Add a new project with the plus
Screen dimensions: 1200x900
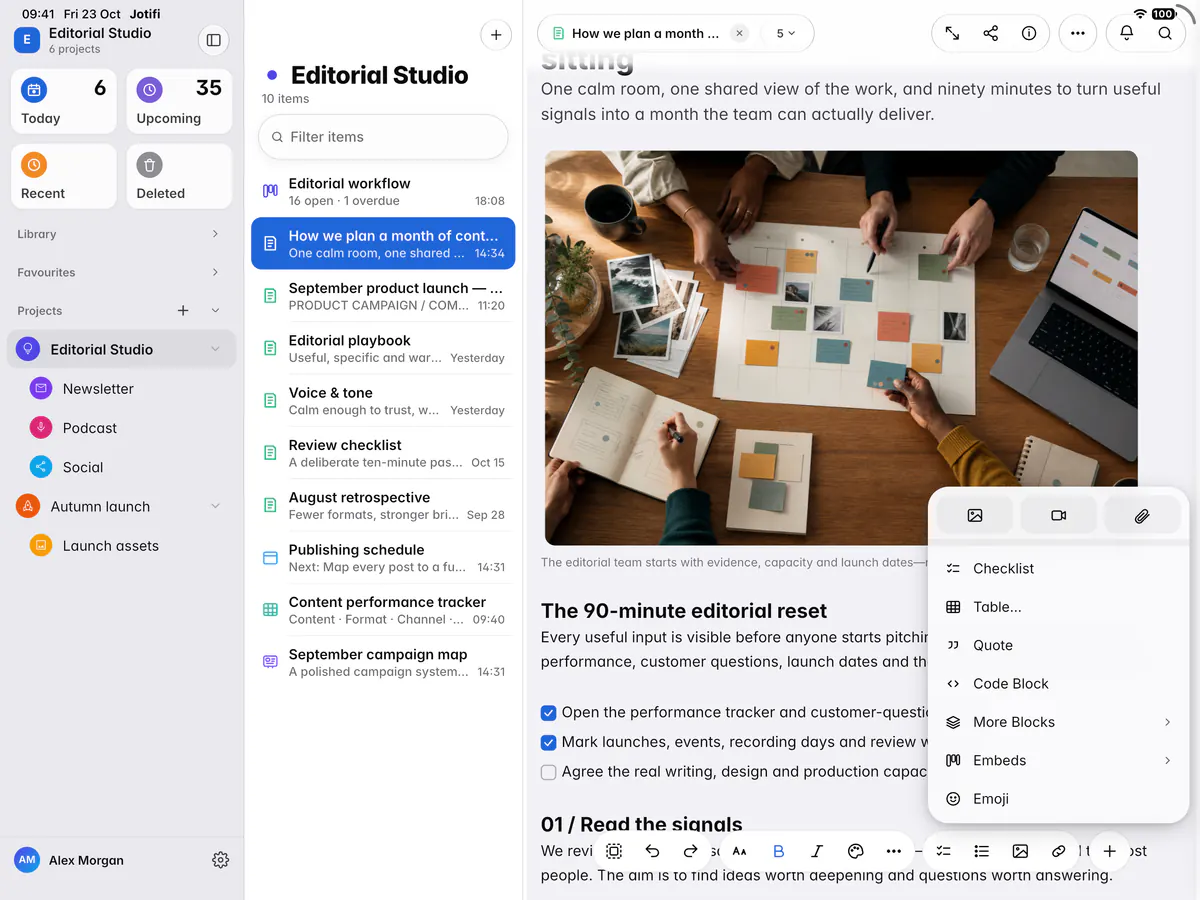[183, 311]
